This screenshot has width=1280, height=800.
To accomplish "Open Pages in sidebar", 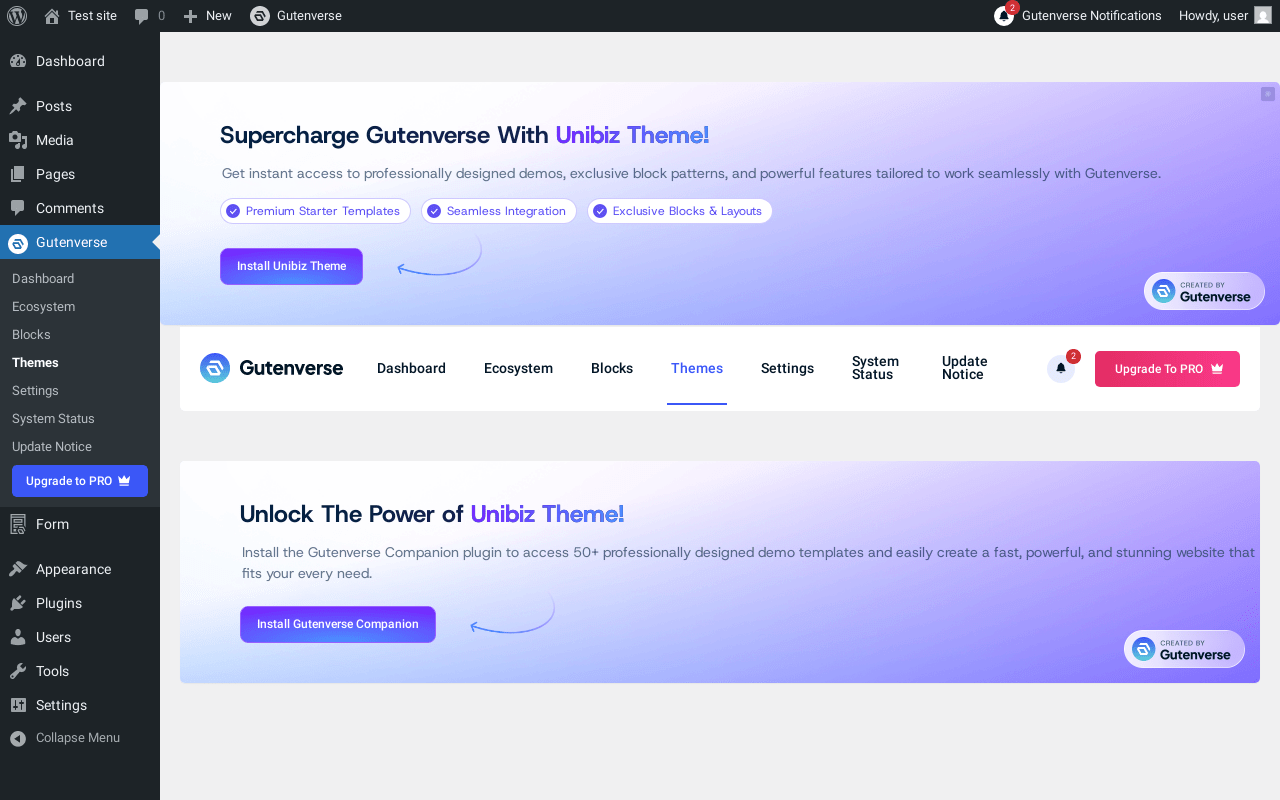I will (x=80, y=174).
